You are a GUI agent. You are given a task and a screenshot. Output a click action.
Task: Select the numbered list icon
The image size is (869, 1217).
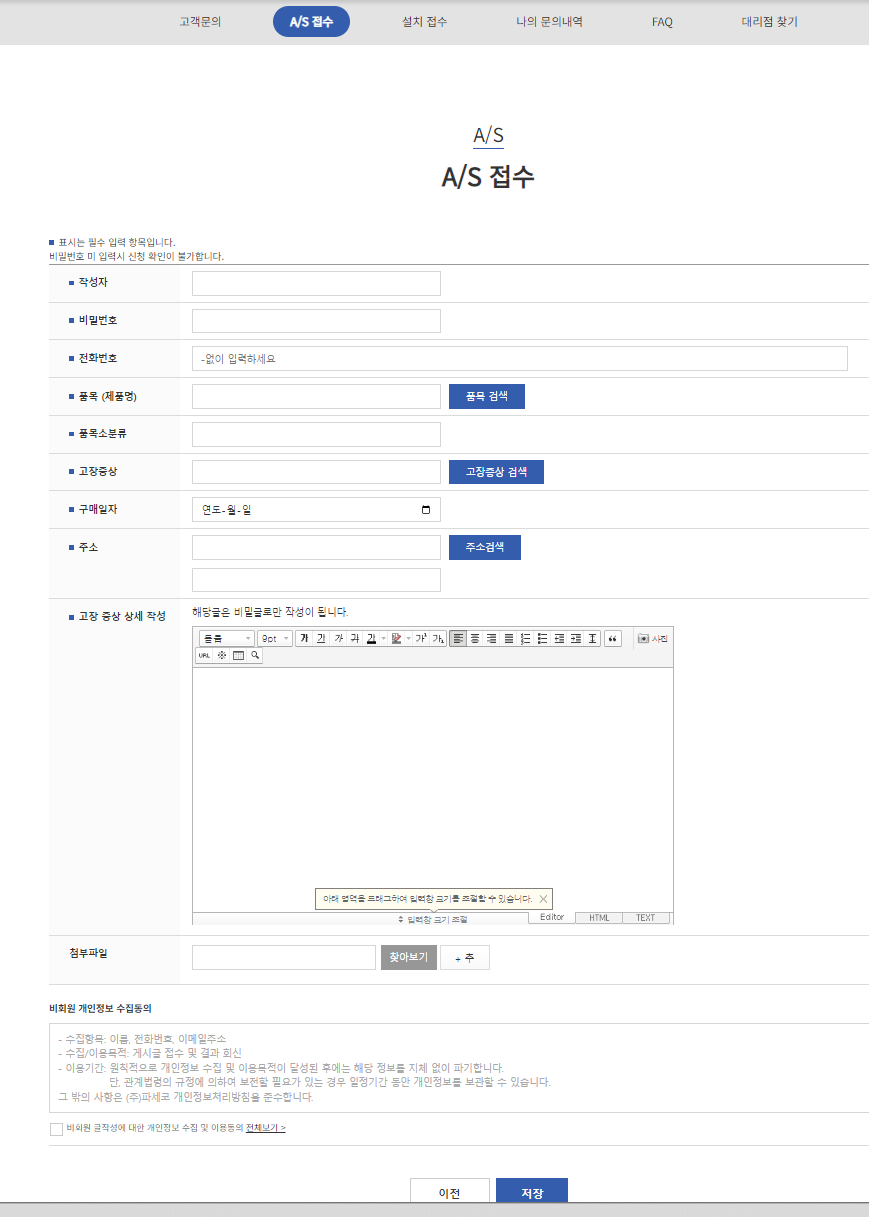click(x=527, y=637)
